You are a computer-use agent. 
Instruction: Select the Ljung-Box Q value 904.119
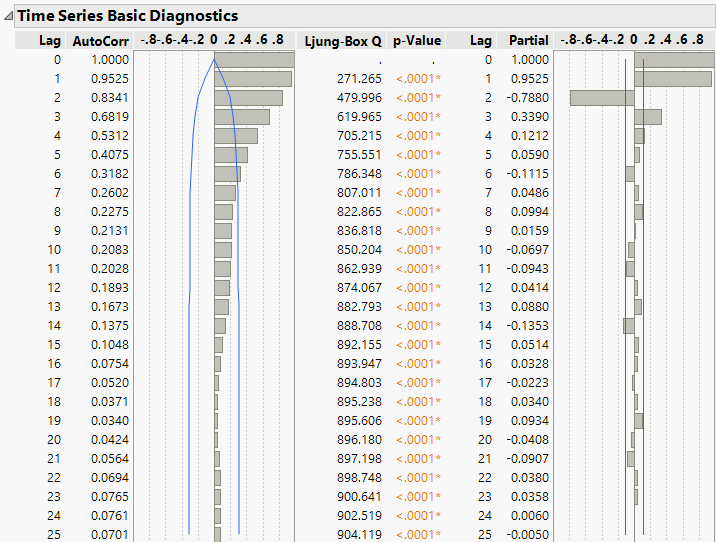pos(360,534)
